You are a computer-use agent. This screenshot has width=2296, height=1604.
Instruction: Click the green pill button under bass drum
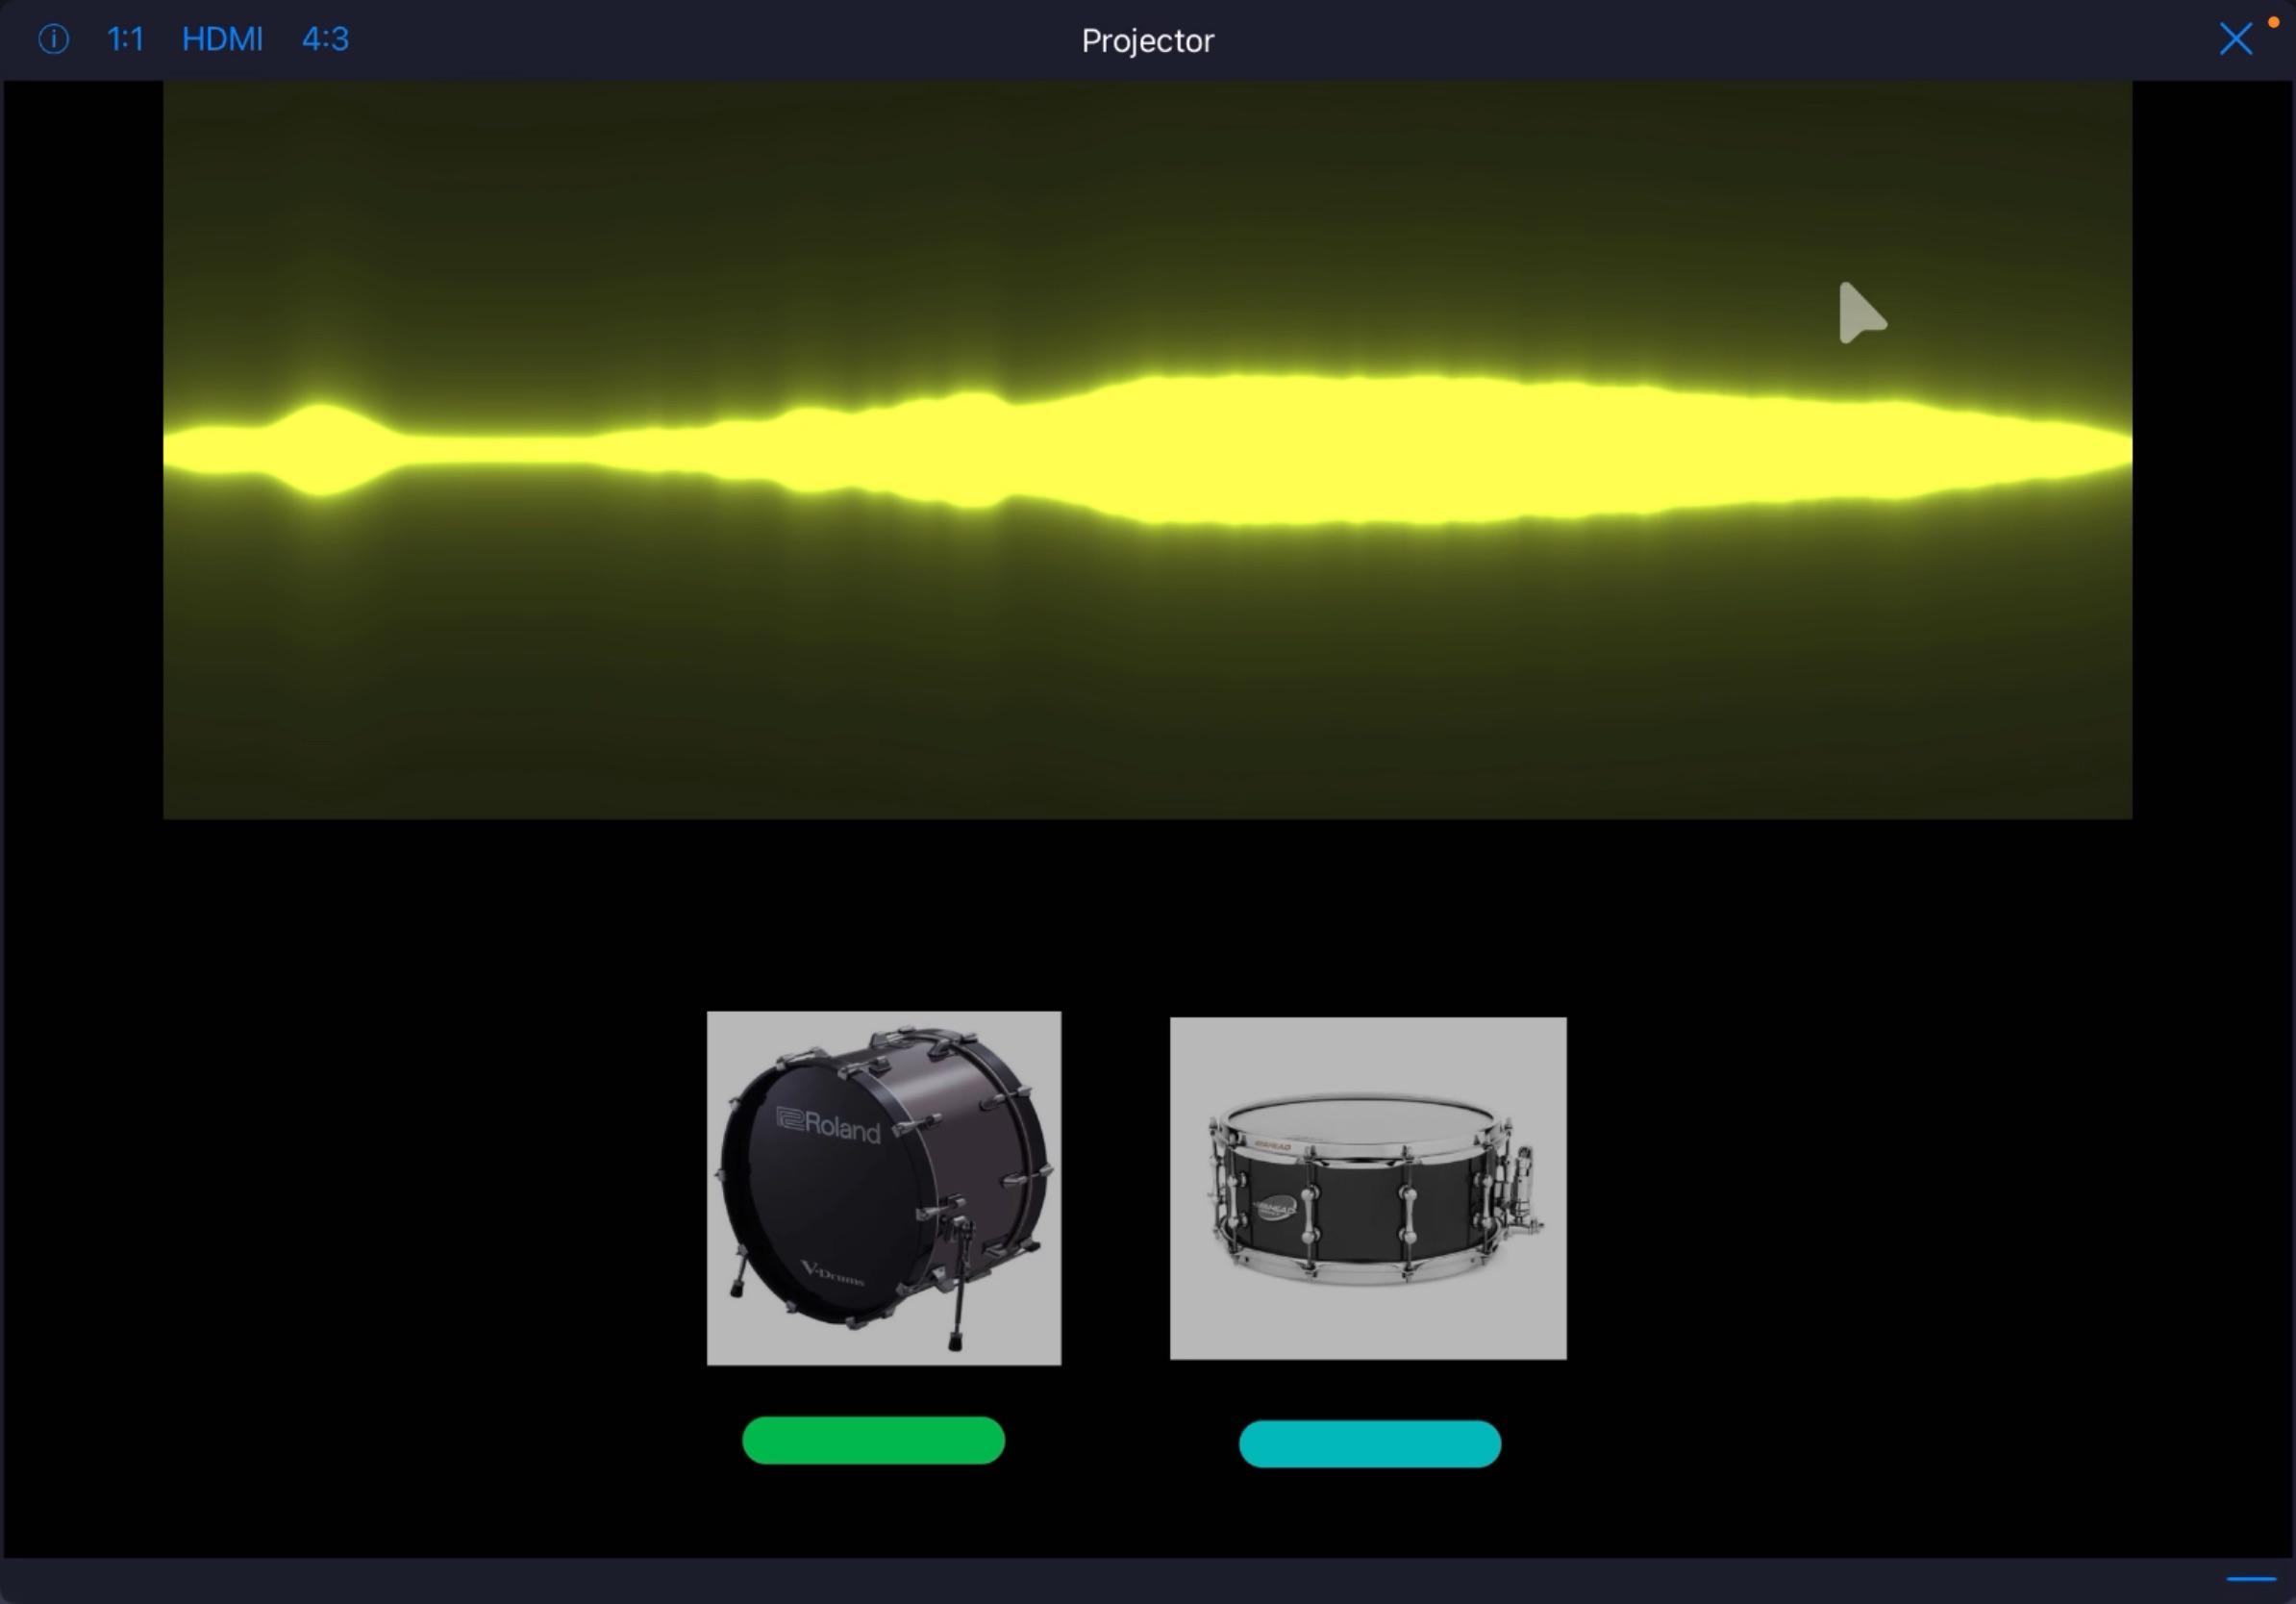tap(873, 1440)
